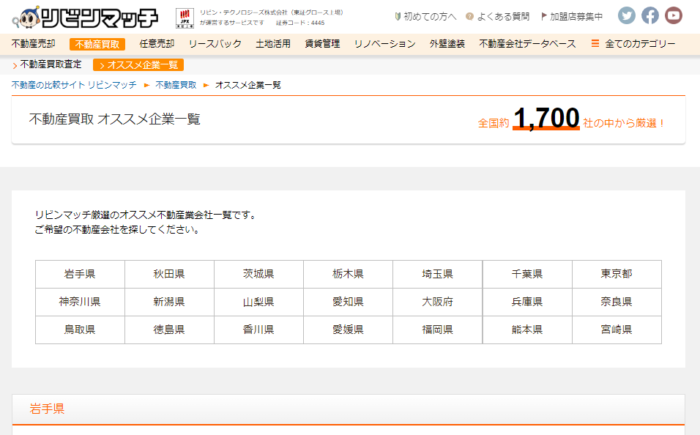Jump to 鳥取県 in prefecture table

80,330
